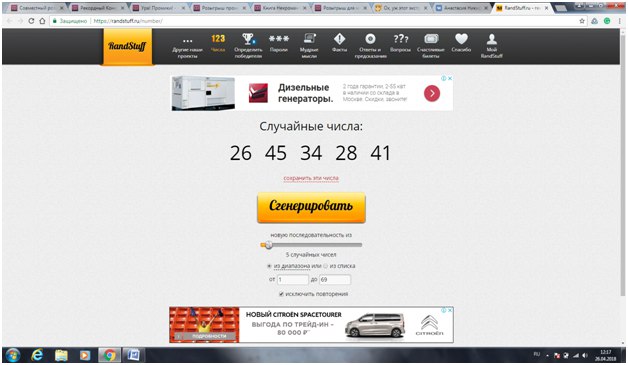Click the quantity slider handle
This screenshot has width=628, height=365.
tap(269, 245)
